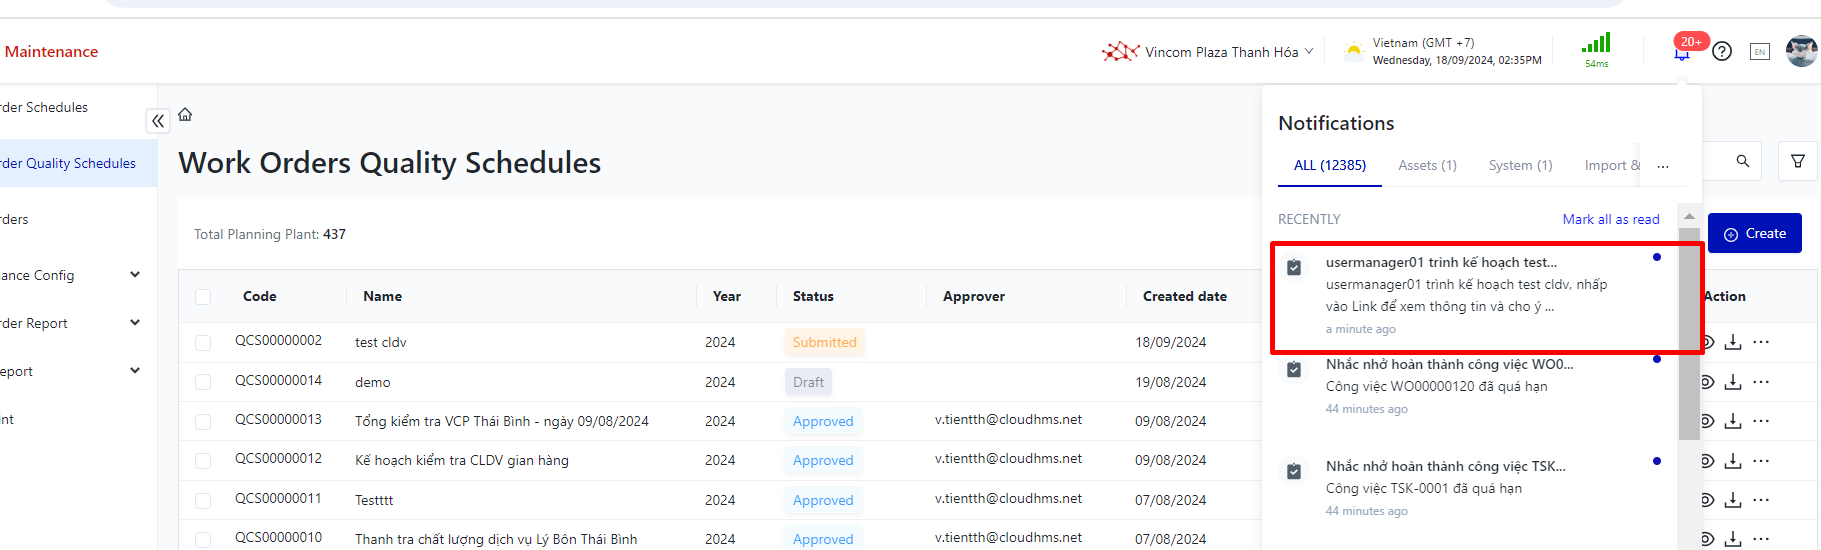Expand the Order Report sidebar section
The image size is (1821, 550).
pyautogui.click(x=135, y=323)
